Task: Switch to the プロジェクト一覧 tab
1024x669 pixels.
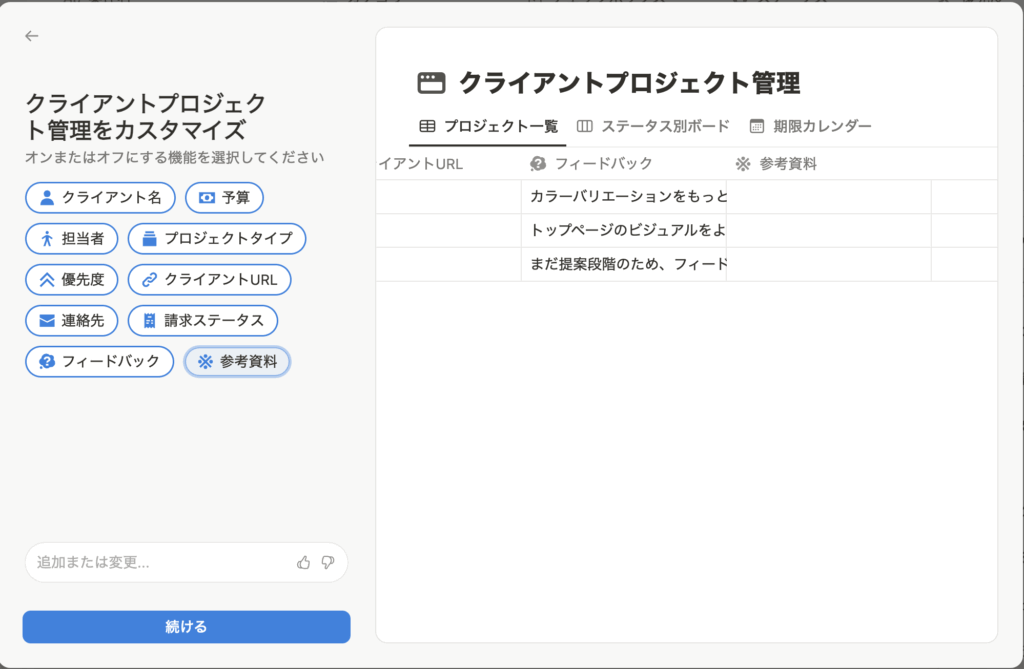Action: tap(488, 126)
